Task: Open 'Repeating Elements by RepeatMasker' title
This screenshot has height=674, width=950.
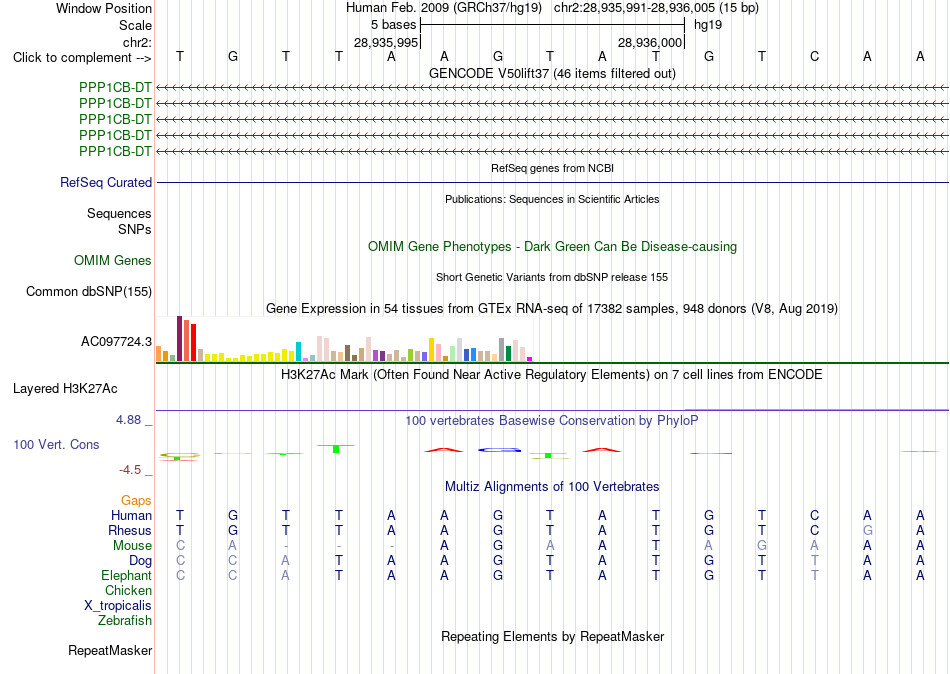Action: 552,637
